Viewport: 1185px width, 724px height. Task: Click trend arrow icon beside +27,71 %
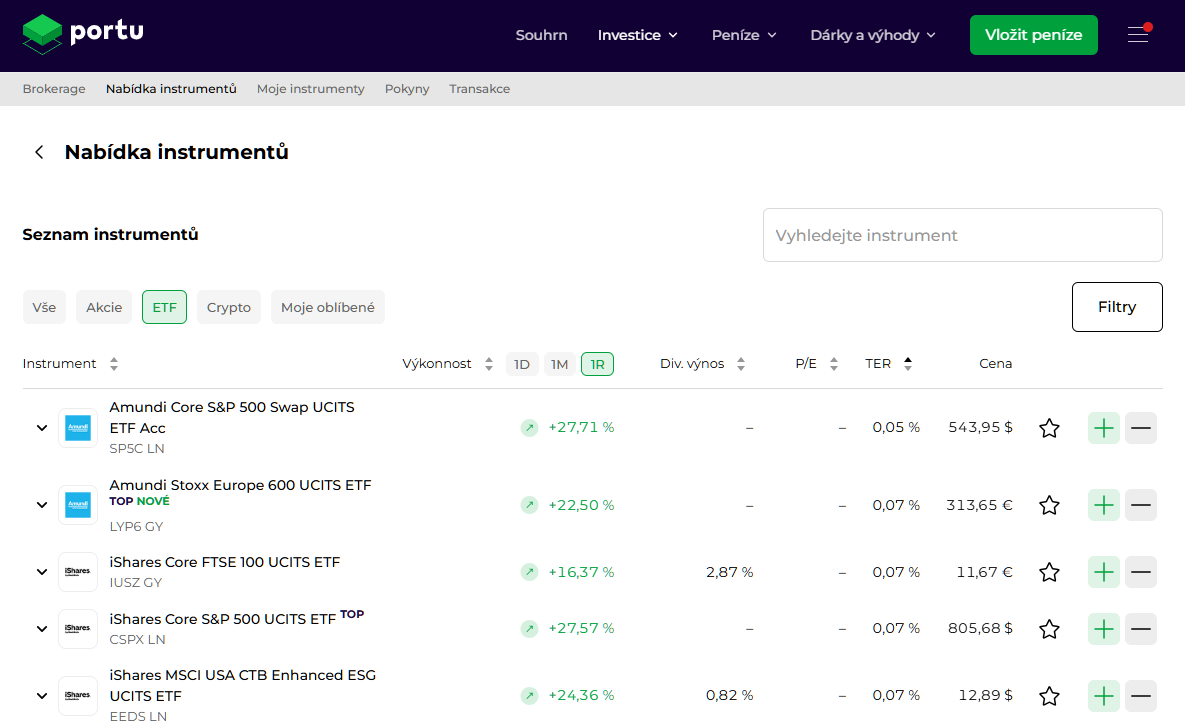coord(530,428)
